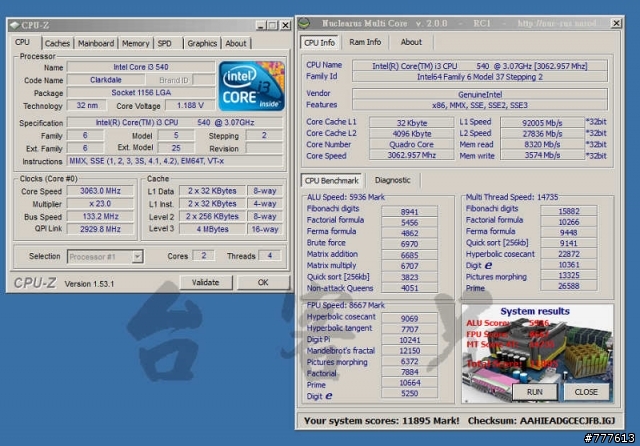The image size is (640, 446).
Task: Close the CPU-Z window
Action: (286, 25)
